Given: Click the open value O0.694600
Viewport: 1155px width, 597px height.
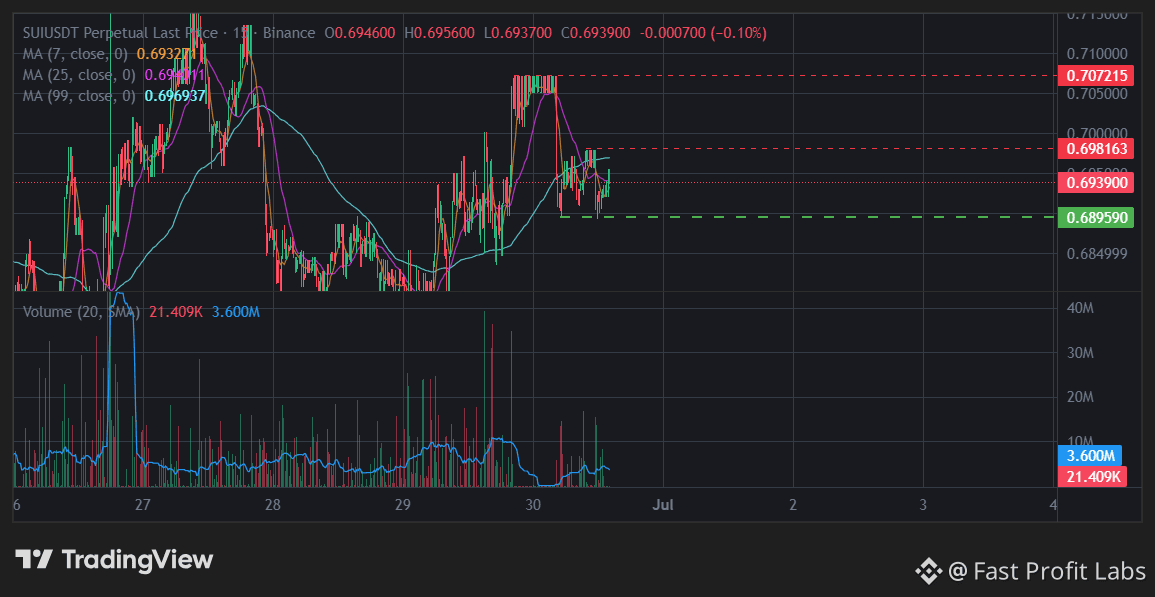Looking at the screenshot, I should coord(361,33).
